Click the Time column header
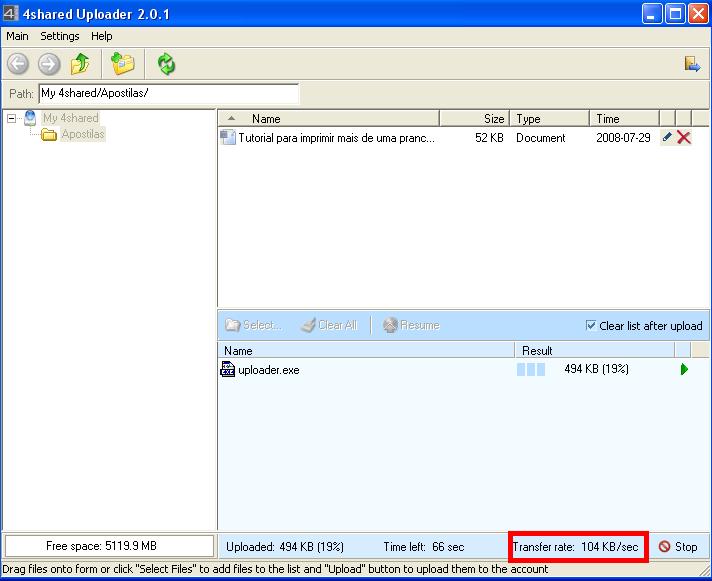The image size is (712, 581). (x=624, y=118)
